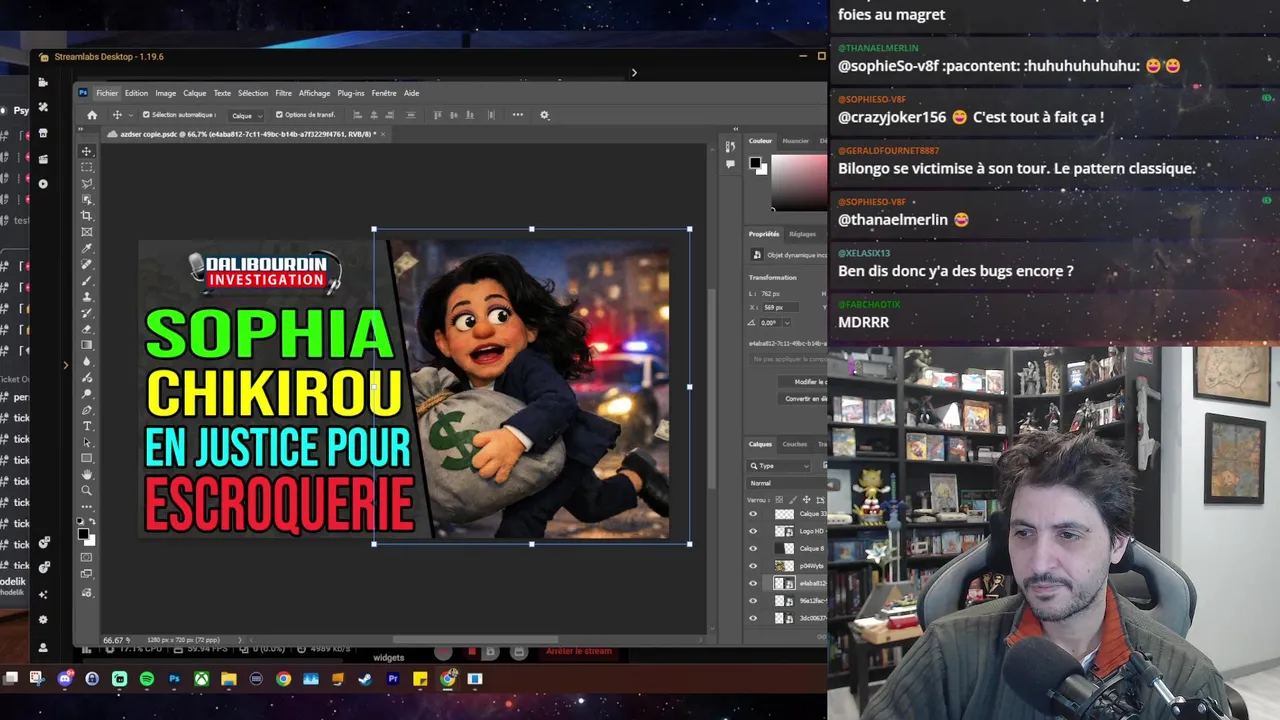Select the Clone Stamp tool
Image resolution: width=1280 pixels, height=720 pixels.
pyautogui.click(x=86, y=297)
